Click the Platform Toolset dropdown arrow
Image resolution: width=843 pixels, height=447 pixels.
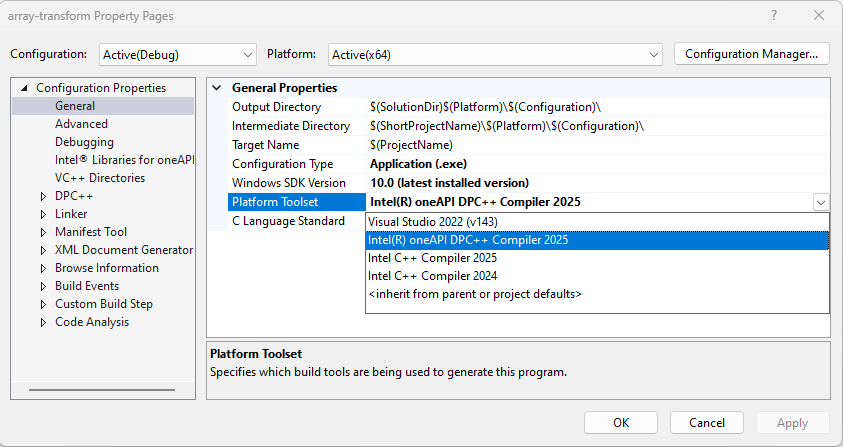[820, 202]
